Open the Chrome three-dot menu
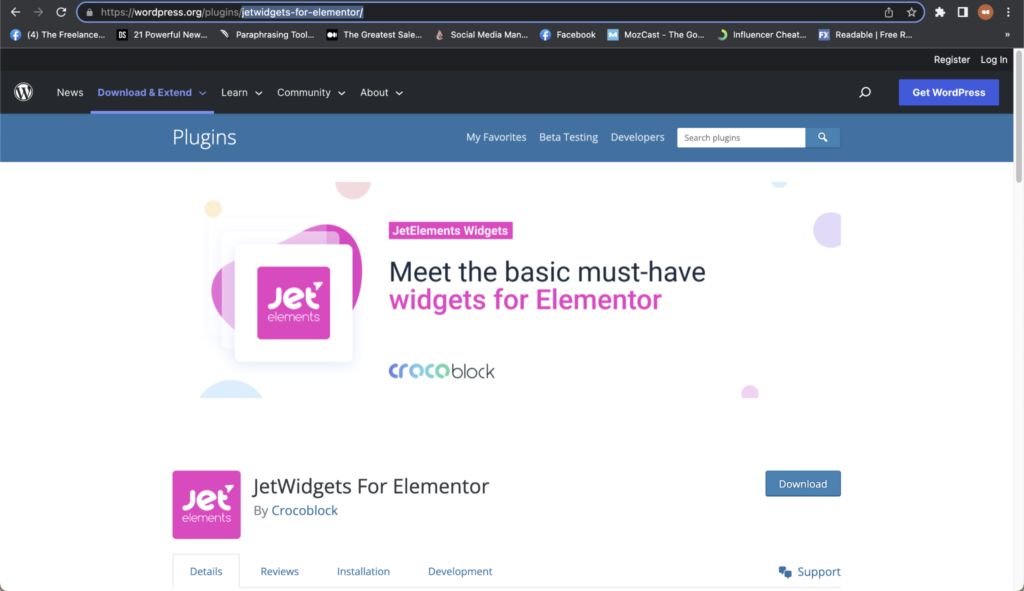The height and width of the screenshot is (591, 1024). [1008, 12]
